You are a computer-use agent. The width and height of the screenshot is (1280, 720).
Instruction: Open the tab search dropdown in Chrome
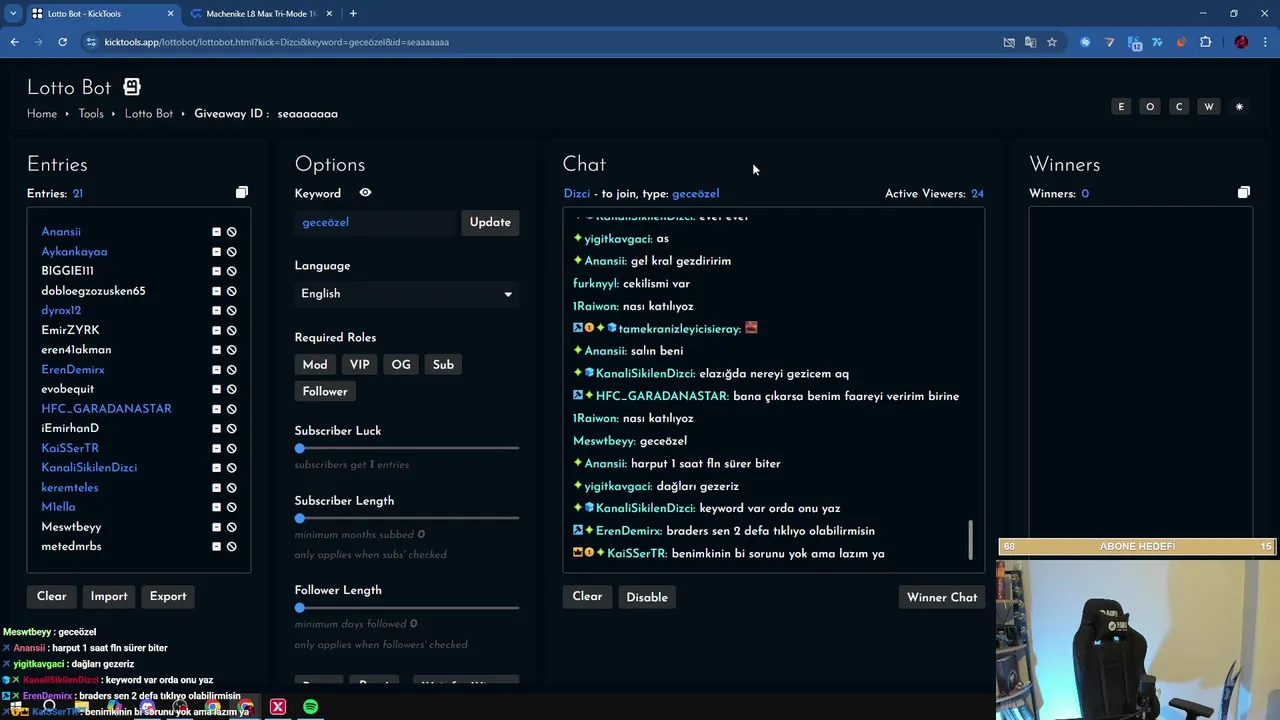[x=12, y=13]
